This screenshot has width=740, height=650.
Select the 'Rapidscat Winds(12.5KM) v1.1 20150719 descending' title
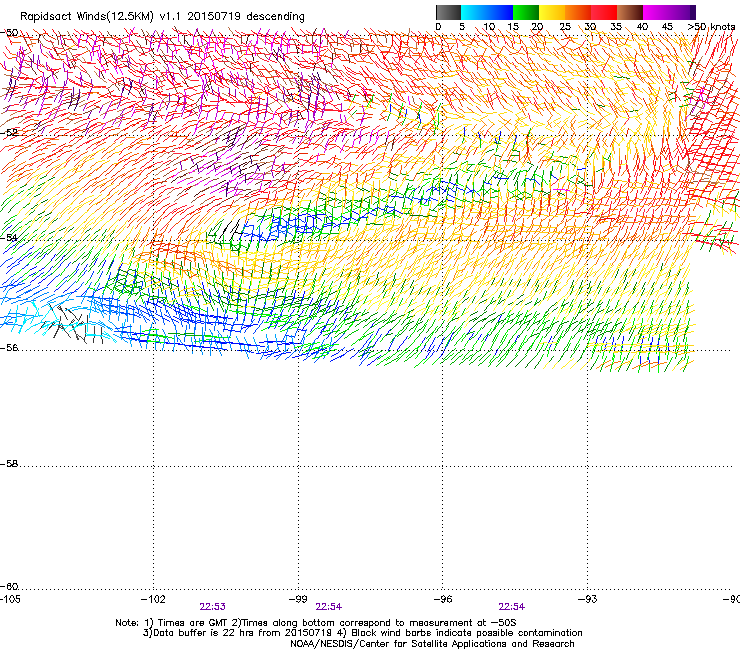tap(162, 17)
